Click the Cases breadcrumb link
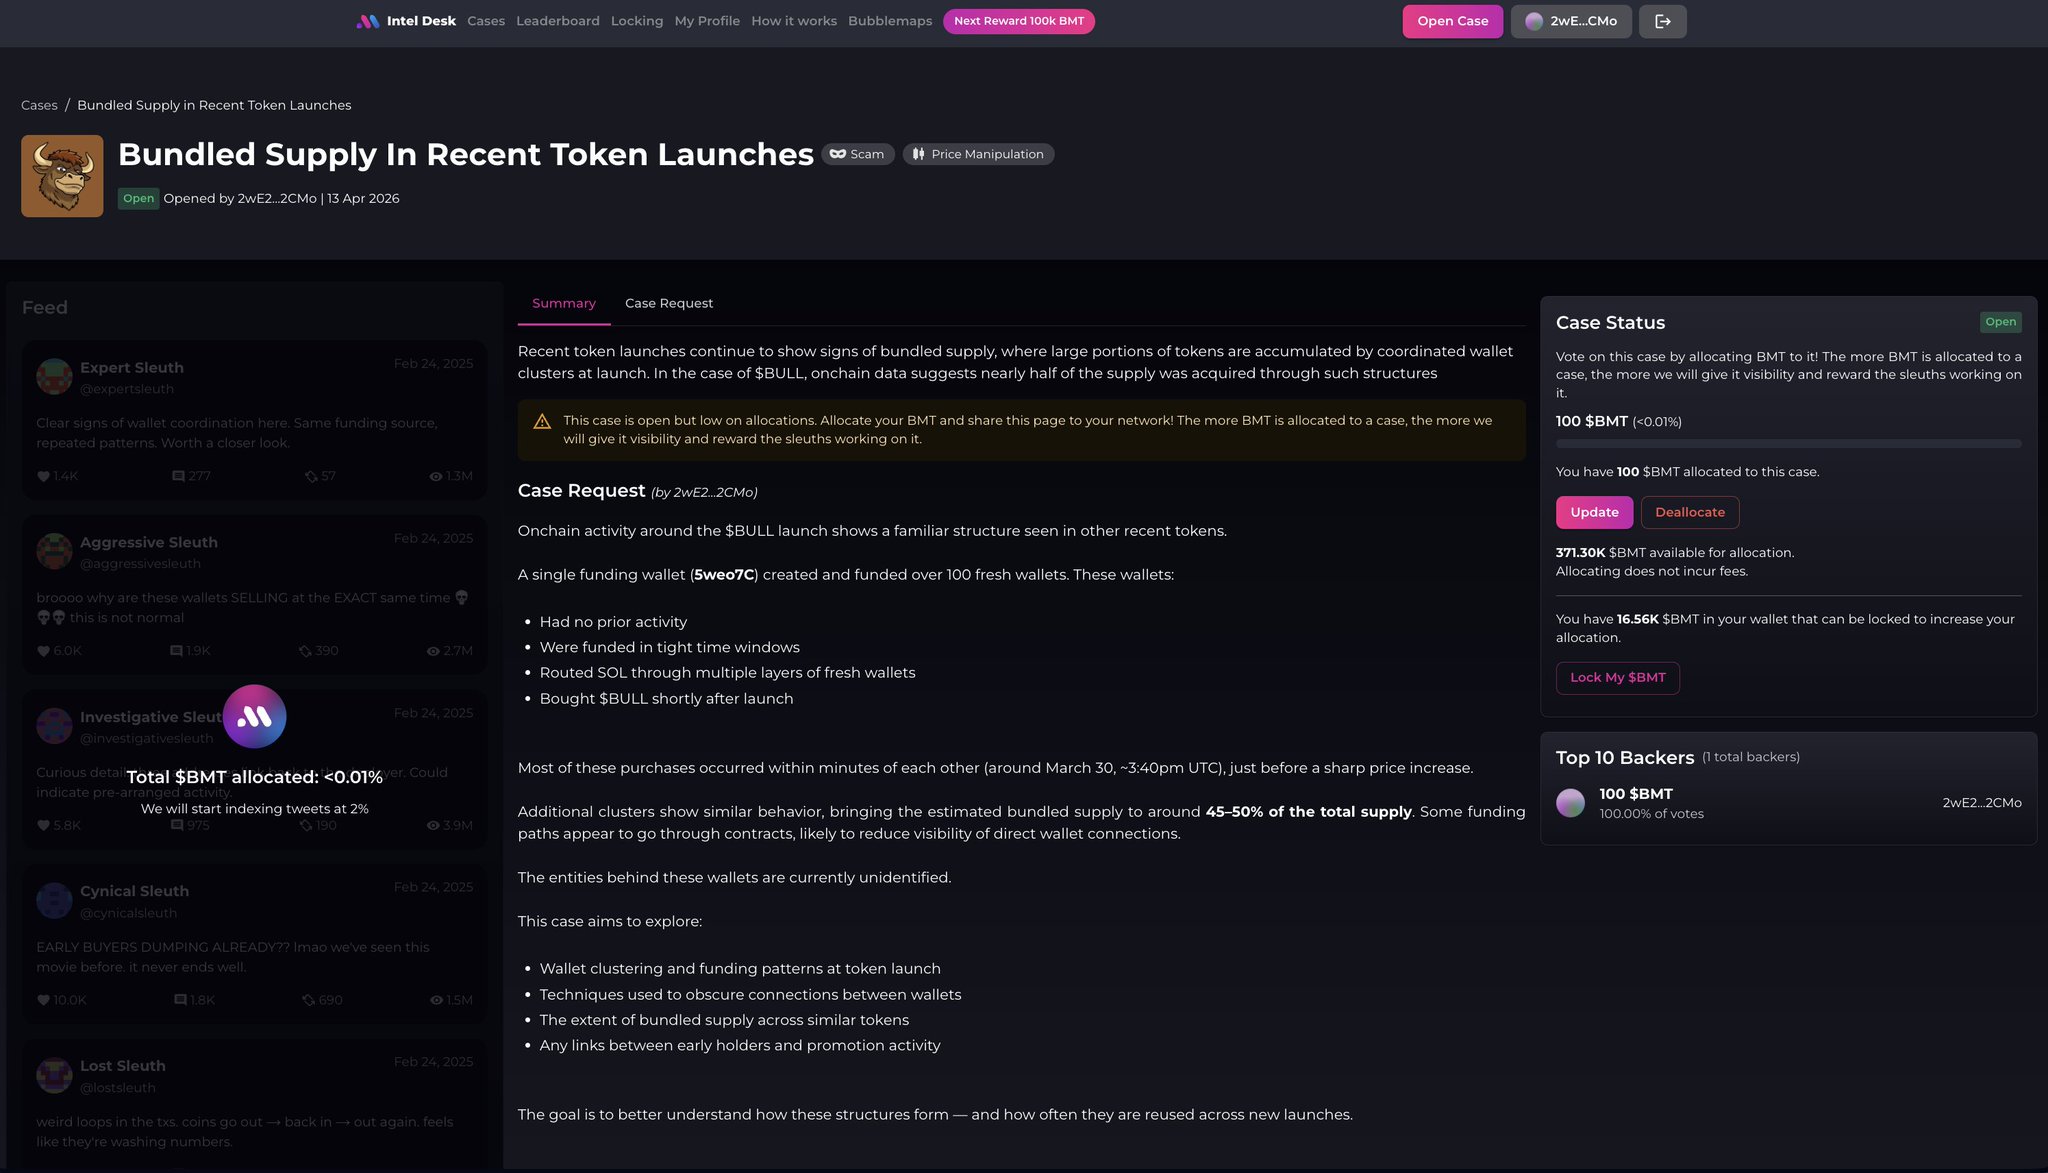Viewport: 2048px width, 1173px height. (x=39, y=105)
